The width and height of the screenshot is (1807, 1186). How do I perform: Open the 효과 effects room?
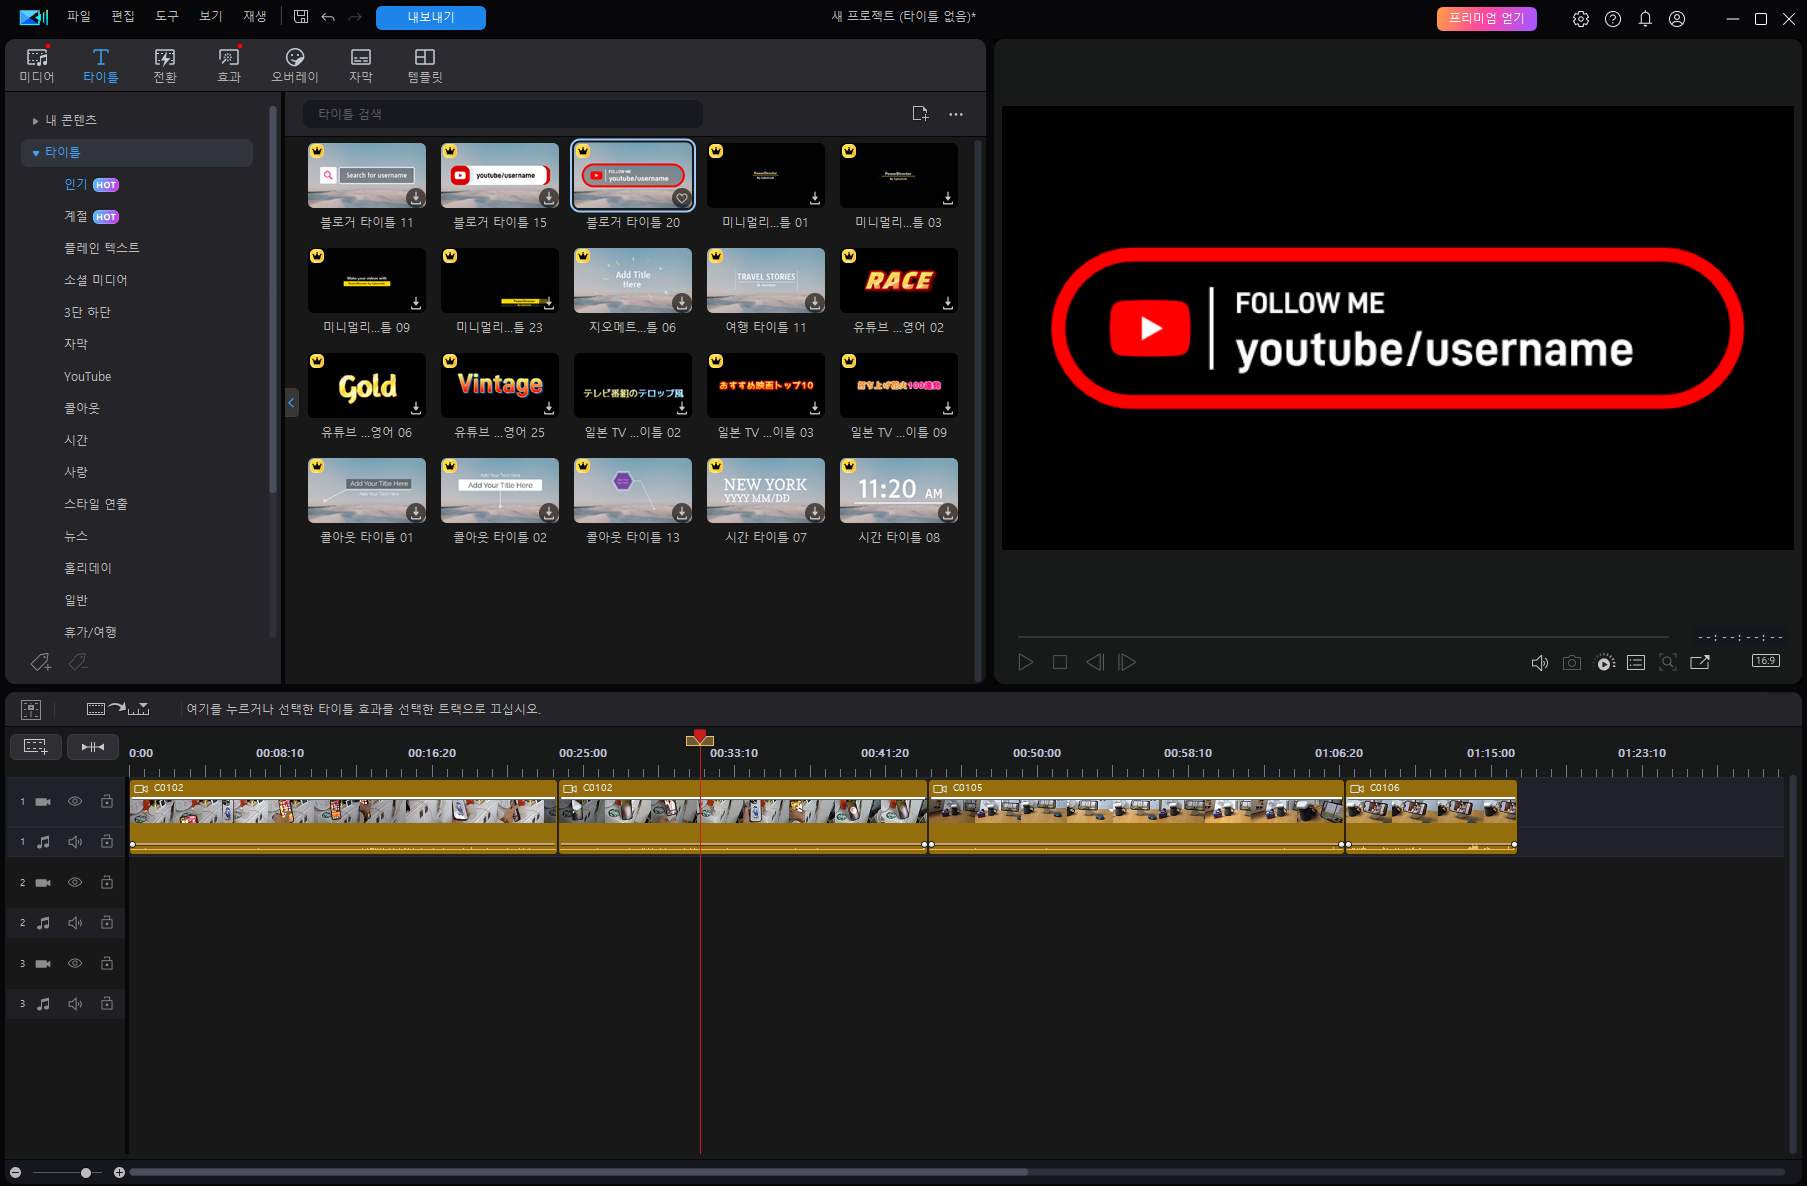[229, 65]
